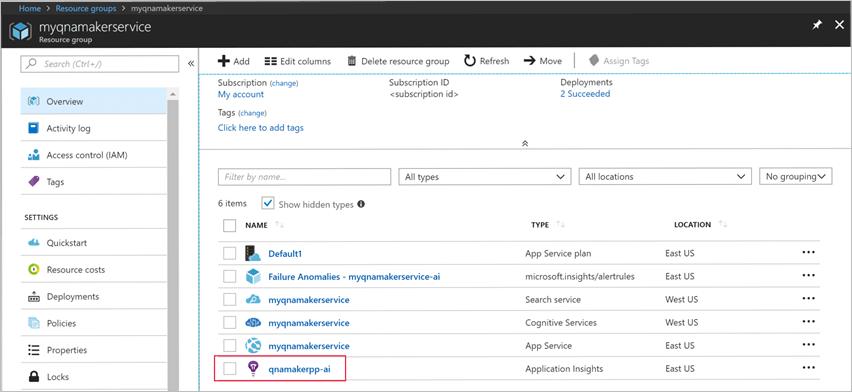Check the Search service row checkbox
The image size is (852, 392).
(229, 300)
